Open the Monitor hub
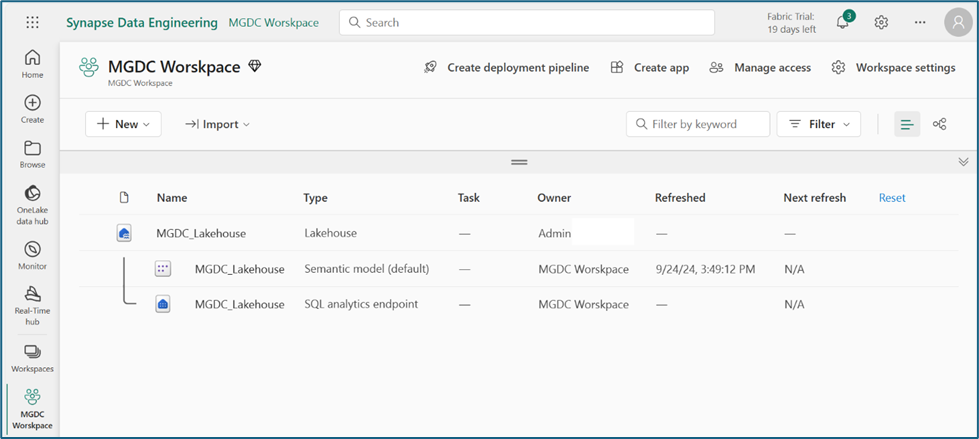 32,255
